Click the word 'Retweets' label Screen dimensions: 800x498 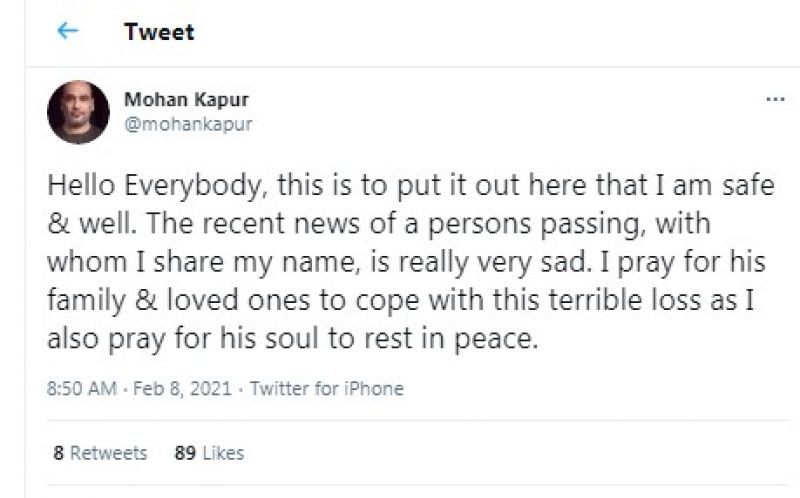108,453
